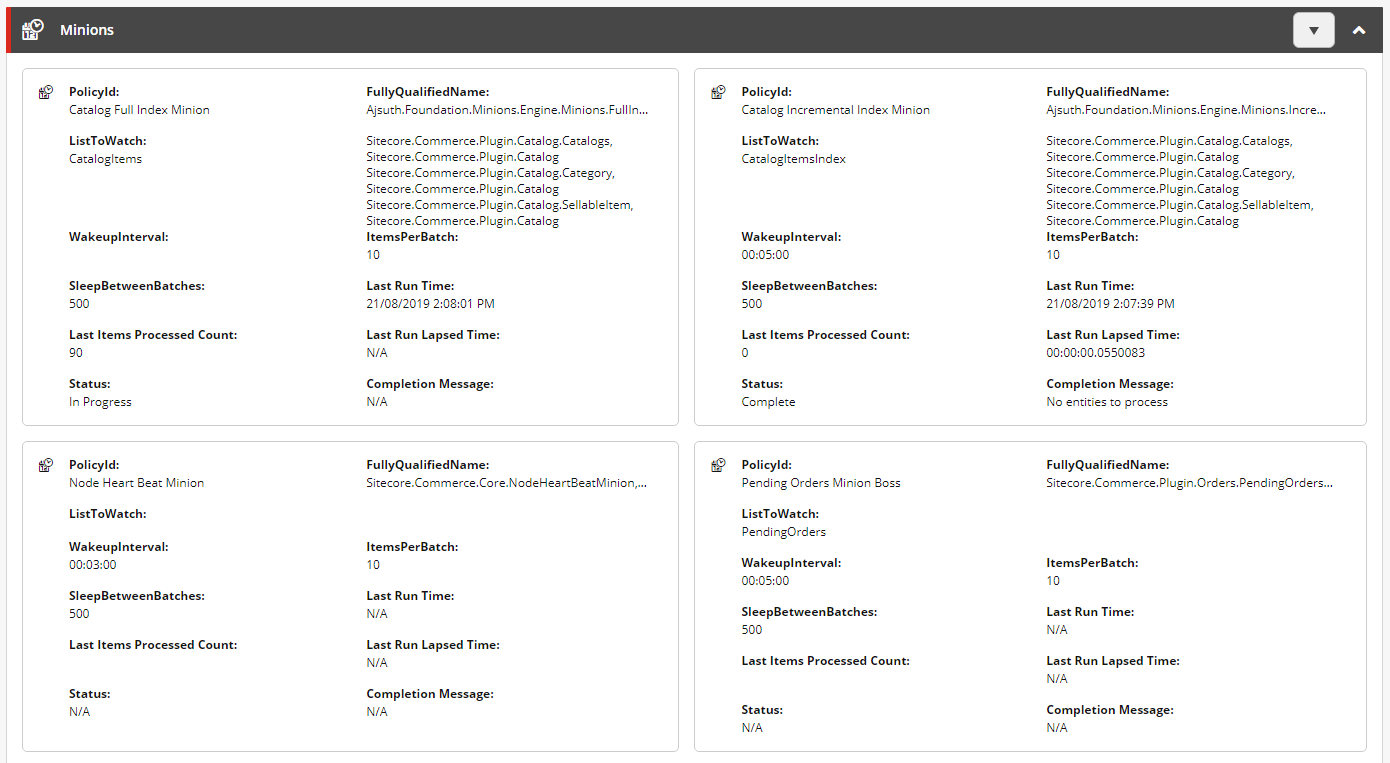Click the Last Items Processed Count '90'

[x=76, y=353]
